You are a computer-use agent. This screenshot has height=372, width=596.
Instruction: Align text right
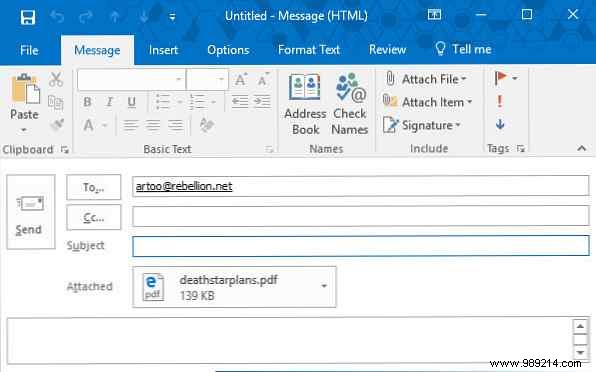tap(176, 125)
